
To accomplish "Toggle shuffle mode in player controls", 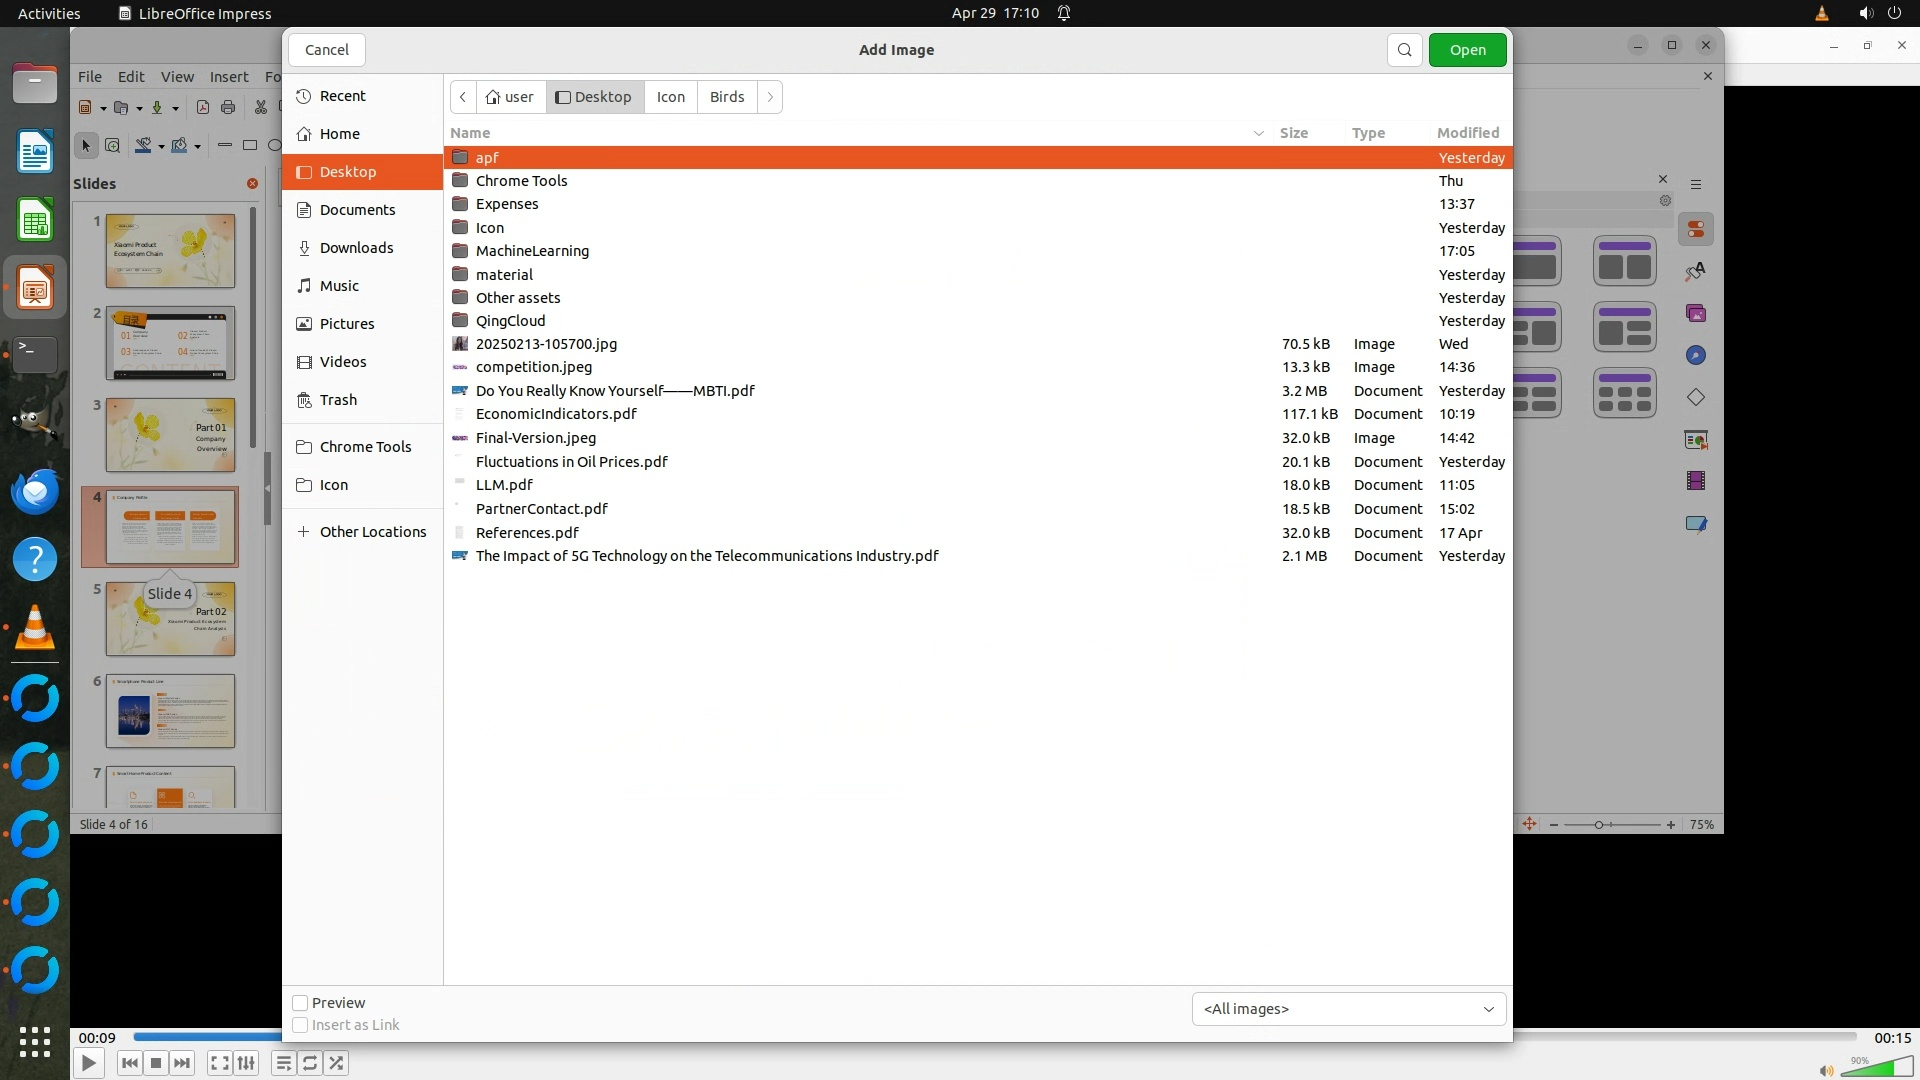I will click(x=337, y=1063).
